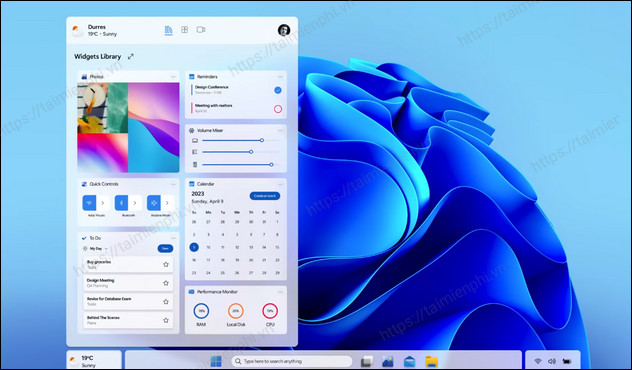Open the Behind The Scenes task
The image size is (632, 370).
point(128,320)
